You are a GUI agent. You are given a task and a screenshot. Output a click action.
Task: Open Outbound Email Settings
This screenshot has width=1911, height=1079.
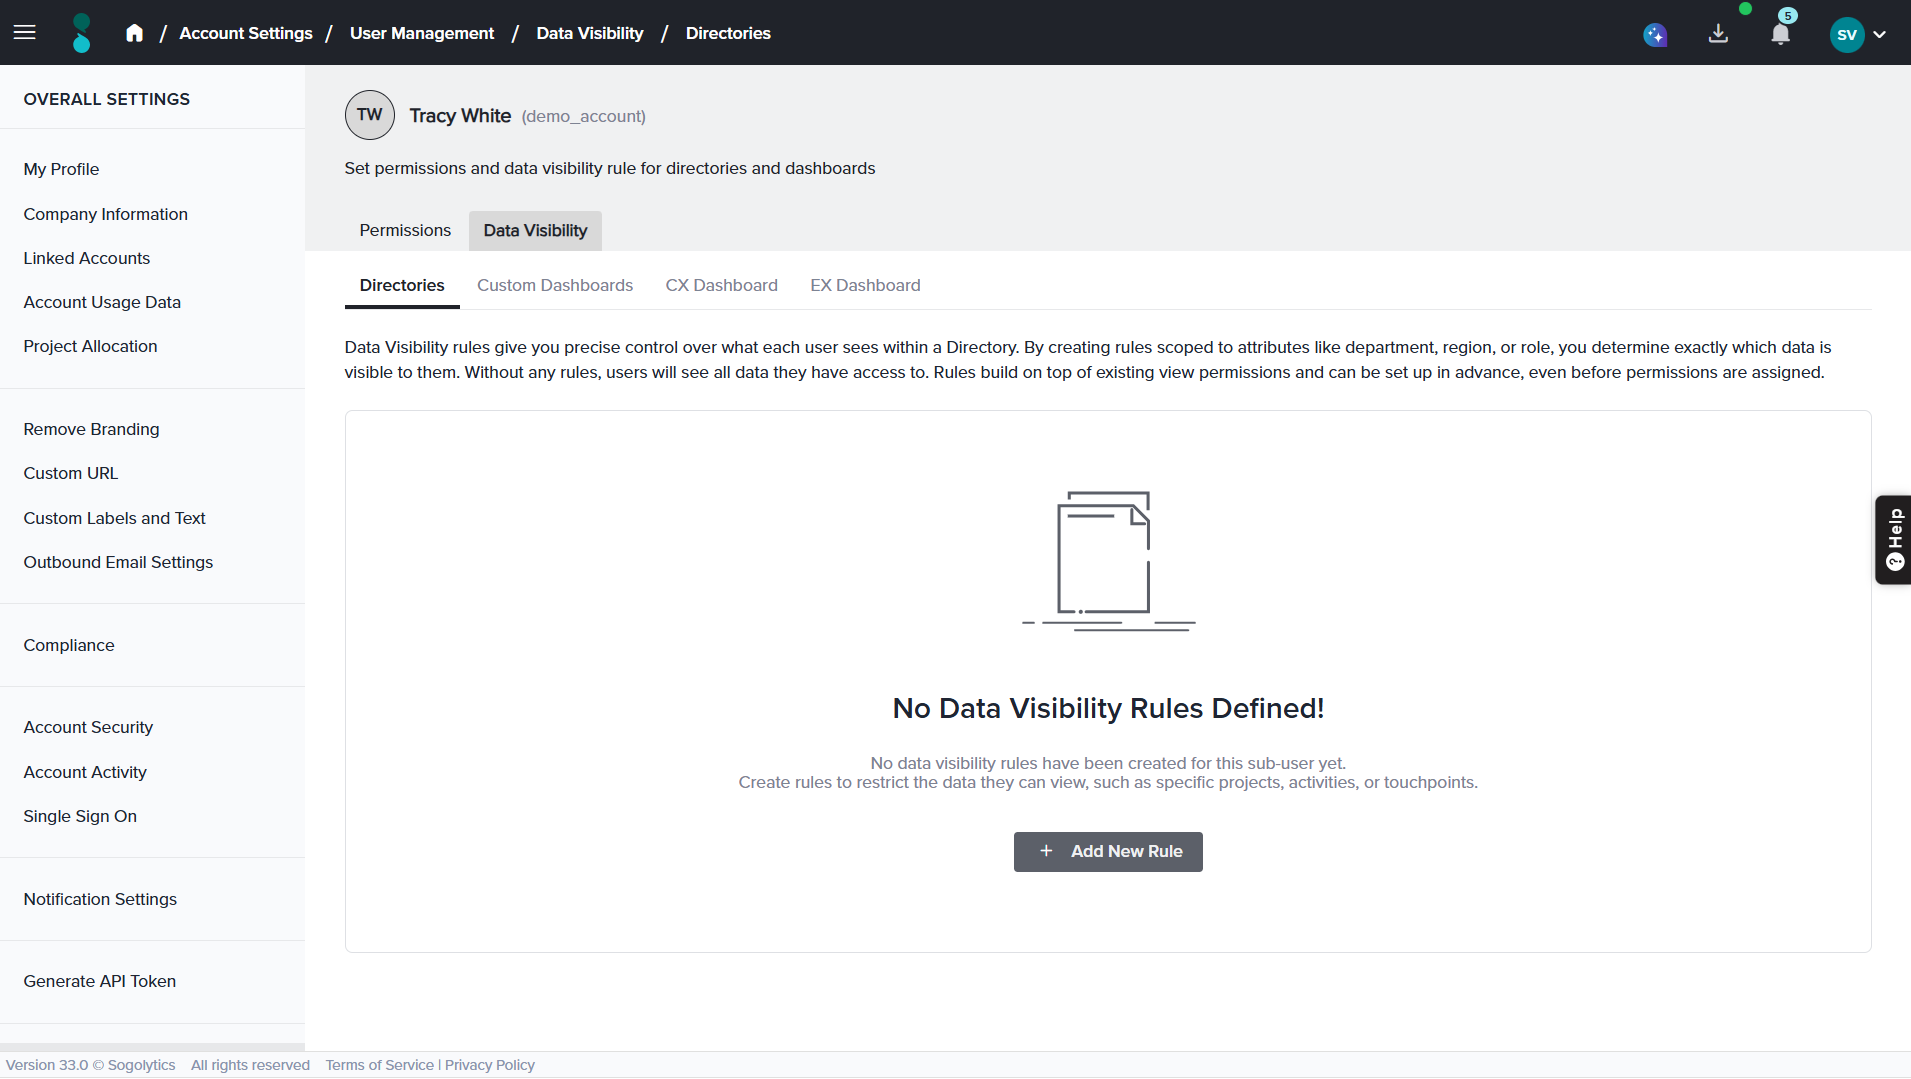pyautogui.click(x=118, y=563)
